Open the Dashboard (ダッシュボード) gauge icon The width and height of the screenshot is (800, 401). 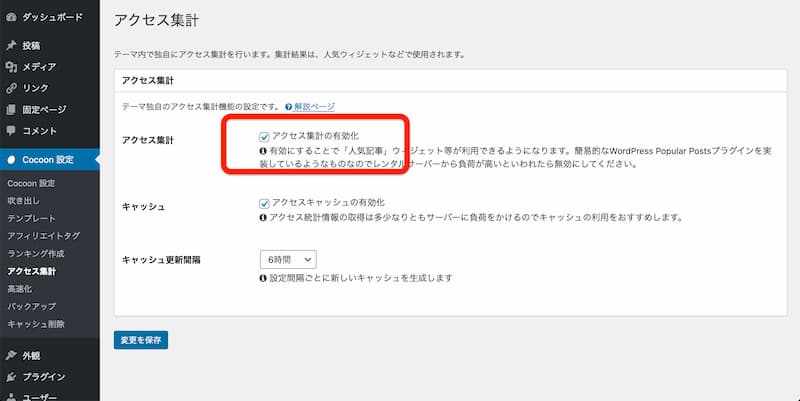(11, 17)
